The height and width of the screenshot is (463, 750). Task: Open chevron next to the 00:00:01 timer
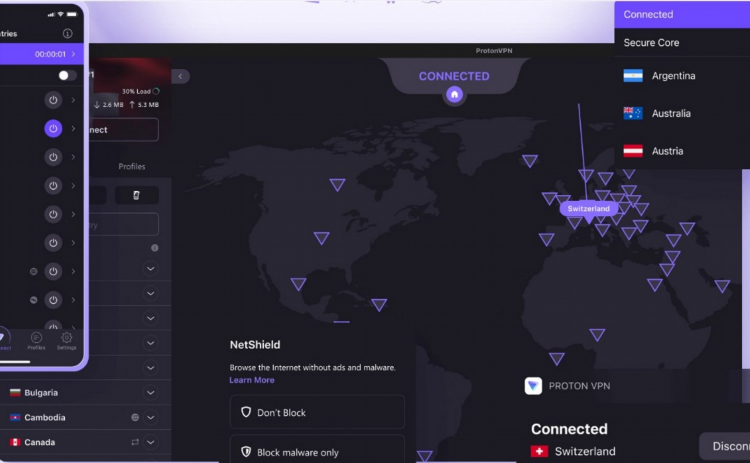pos(73,54)
